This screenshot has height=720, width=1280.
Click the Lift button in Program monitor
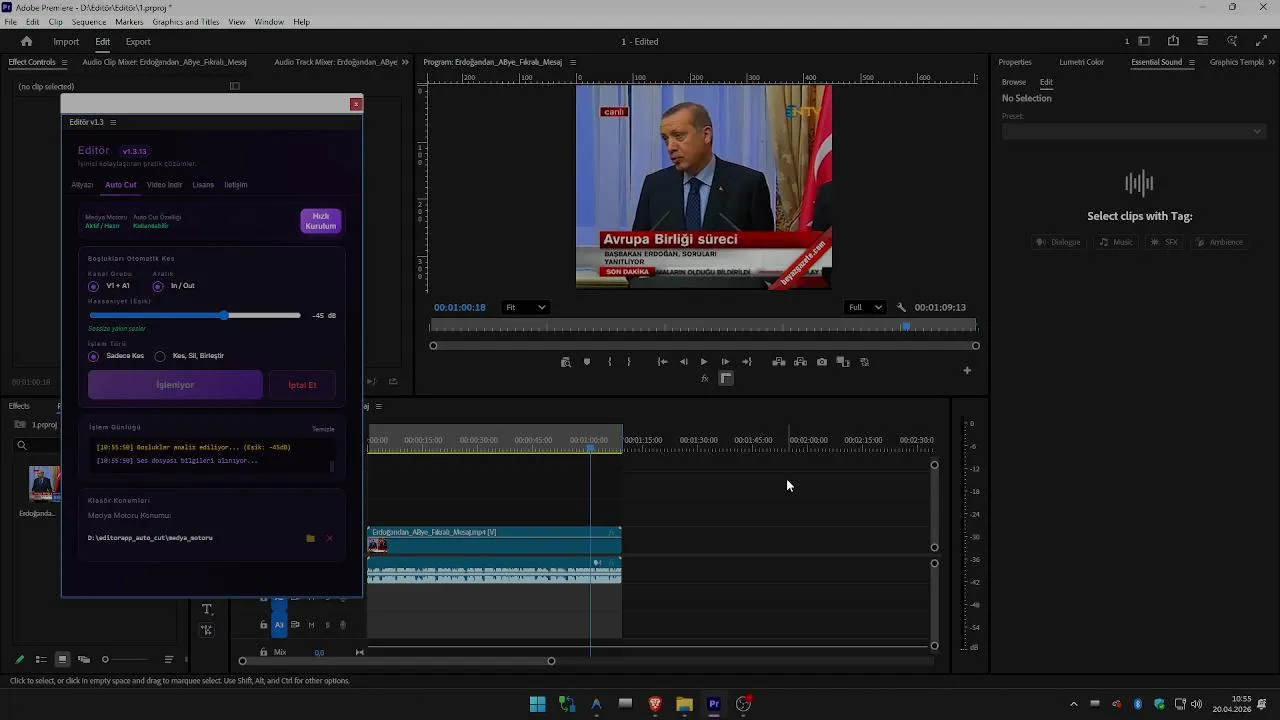(779, 362)
